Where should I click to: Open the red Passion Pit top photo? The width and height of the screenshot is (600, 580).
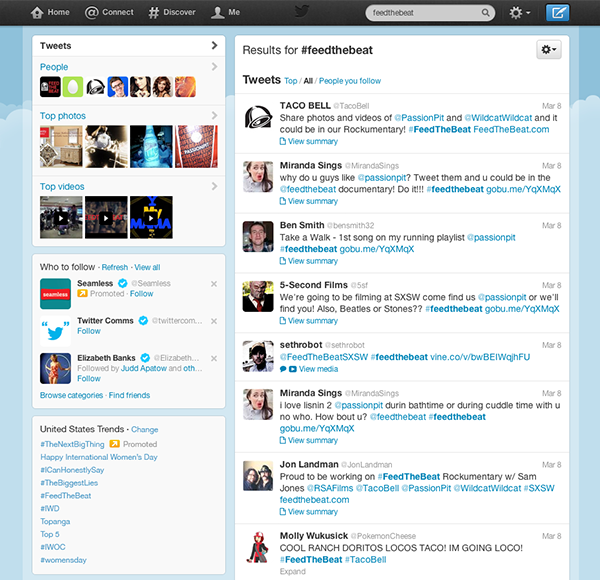pyautogui.click(x=196, y=147)
